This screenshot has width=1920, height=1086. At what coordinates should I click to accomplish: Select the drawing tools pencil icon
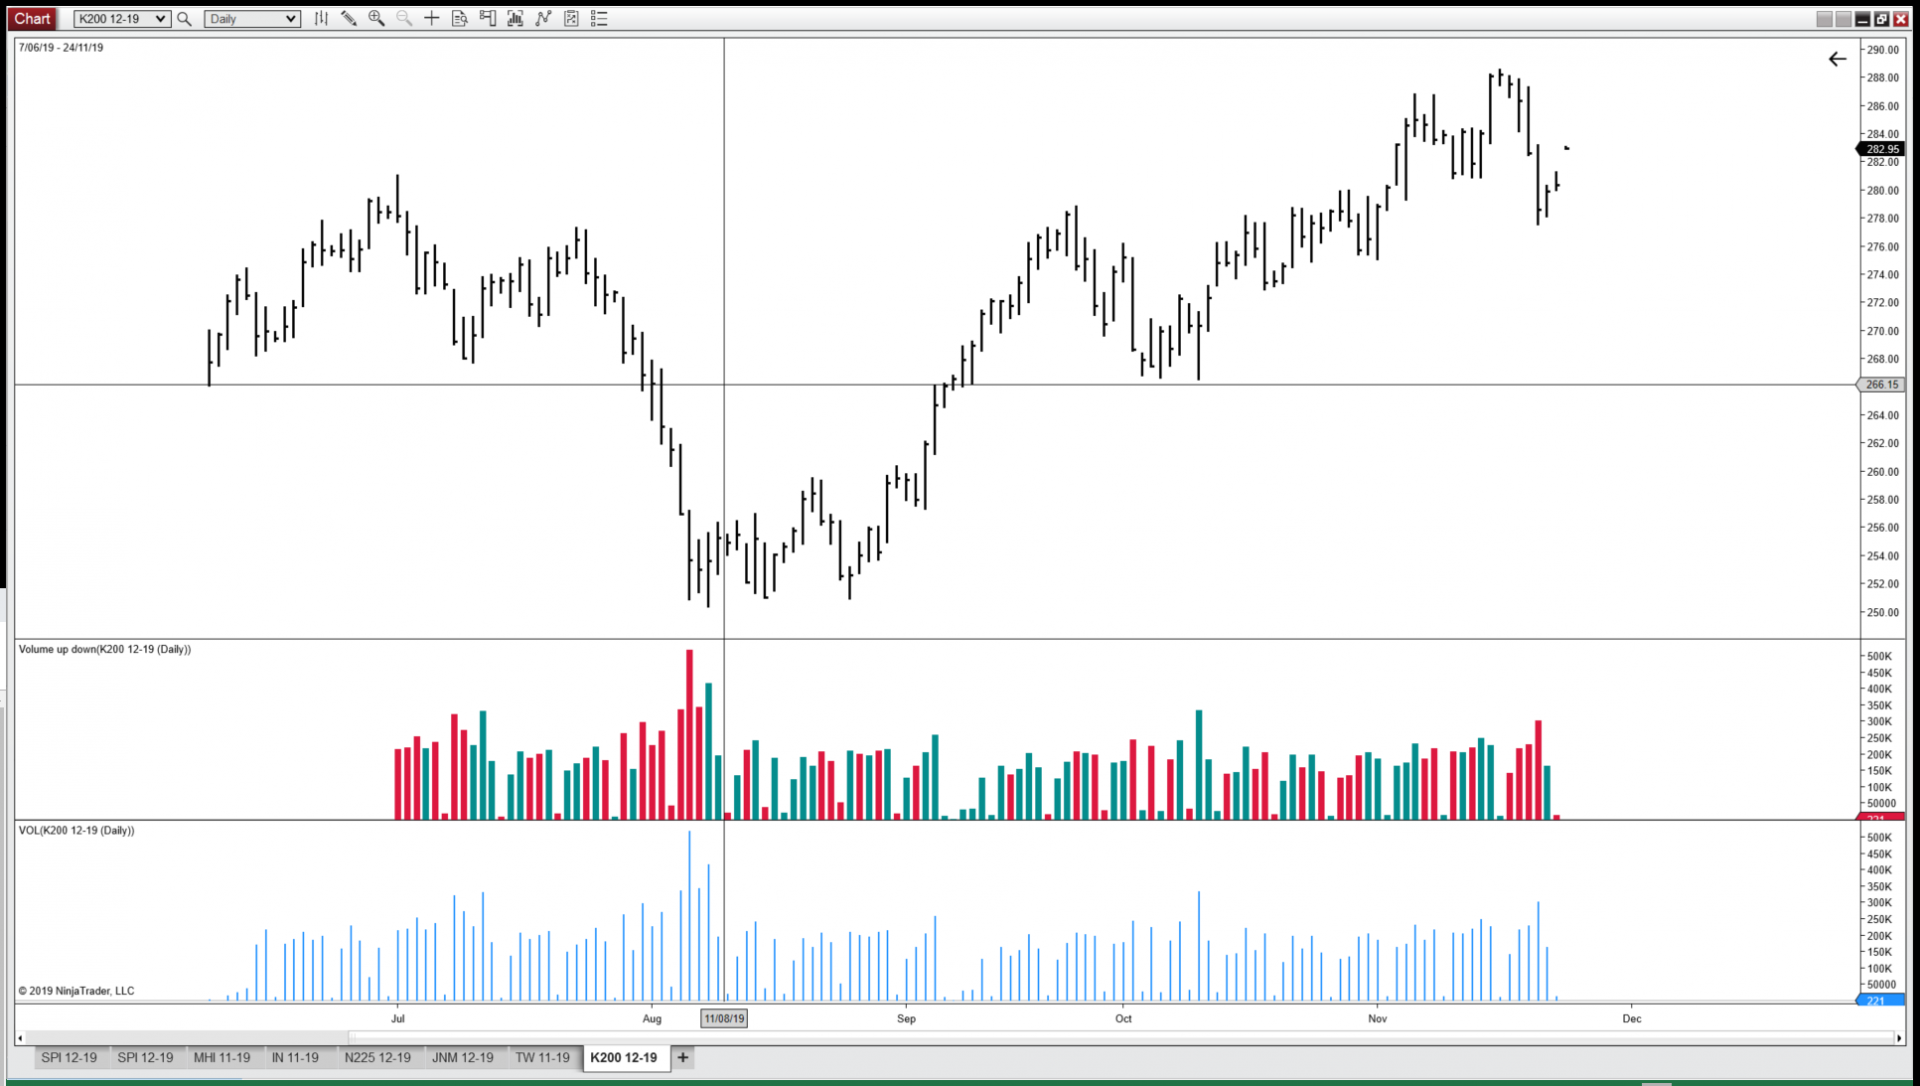point(348,18)
